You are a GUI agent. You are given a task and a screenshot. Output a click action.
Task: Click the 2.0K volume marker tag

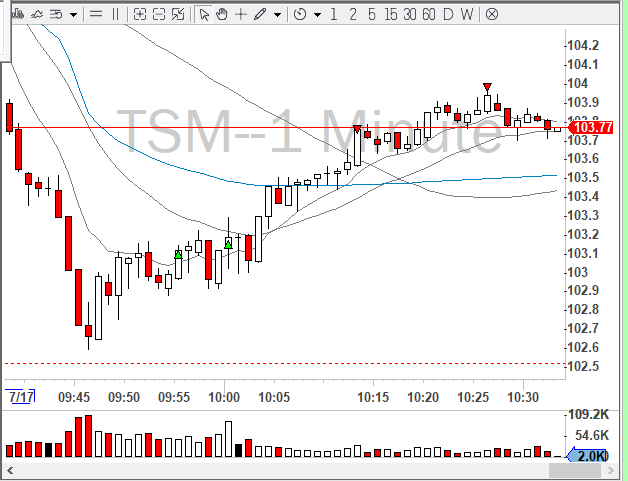588,456
